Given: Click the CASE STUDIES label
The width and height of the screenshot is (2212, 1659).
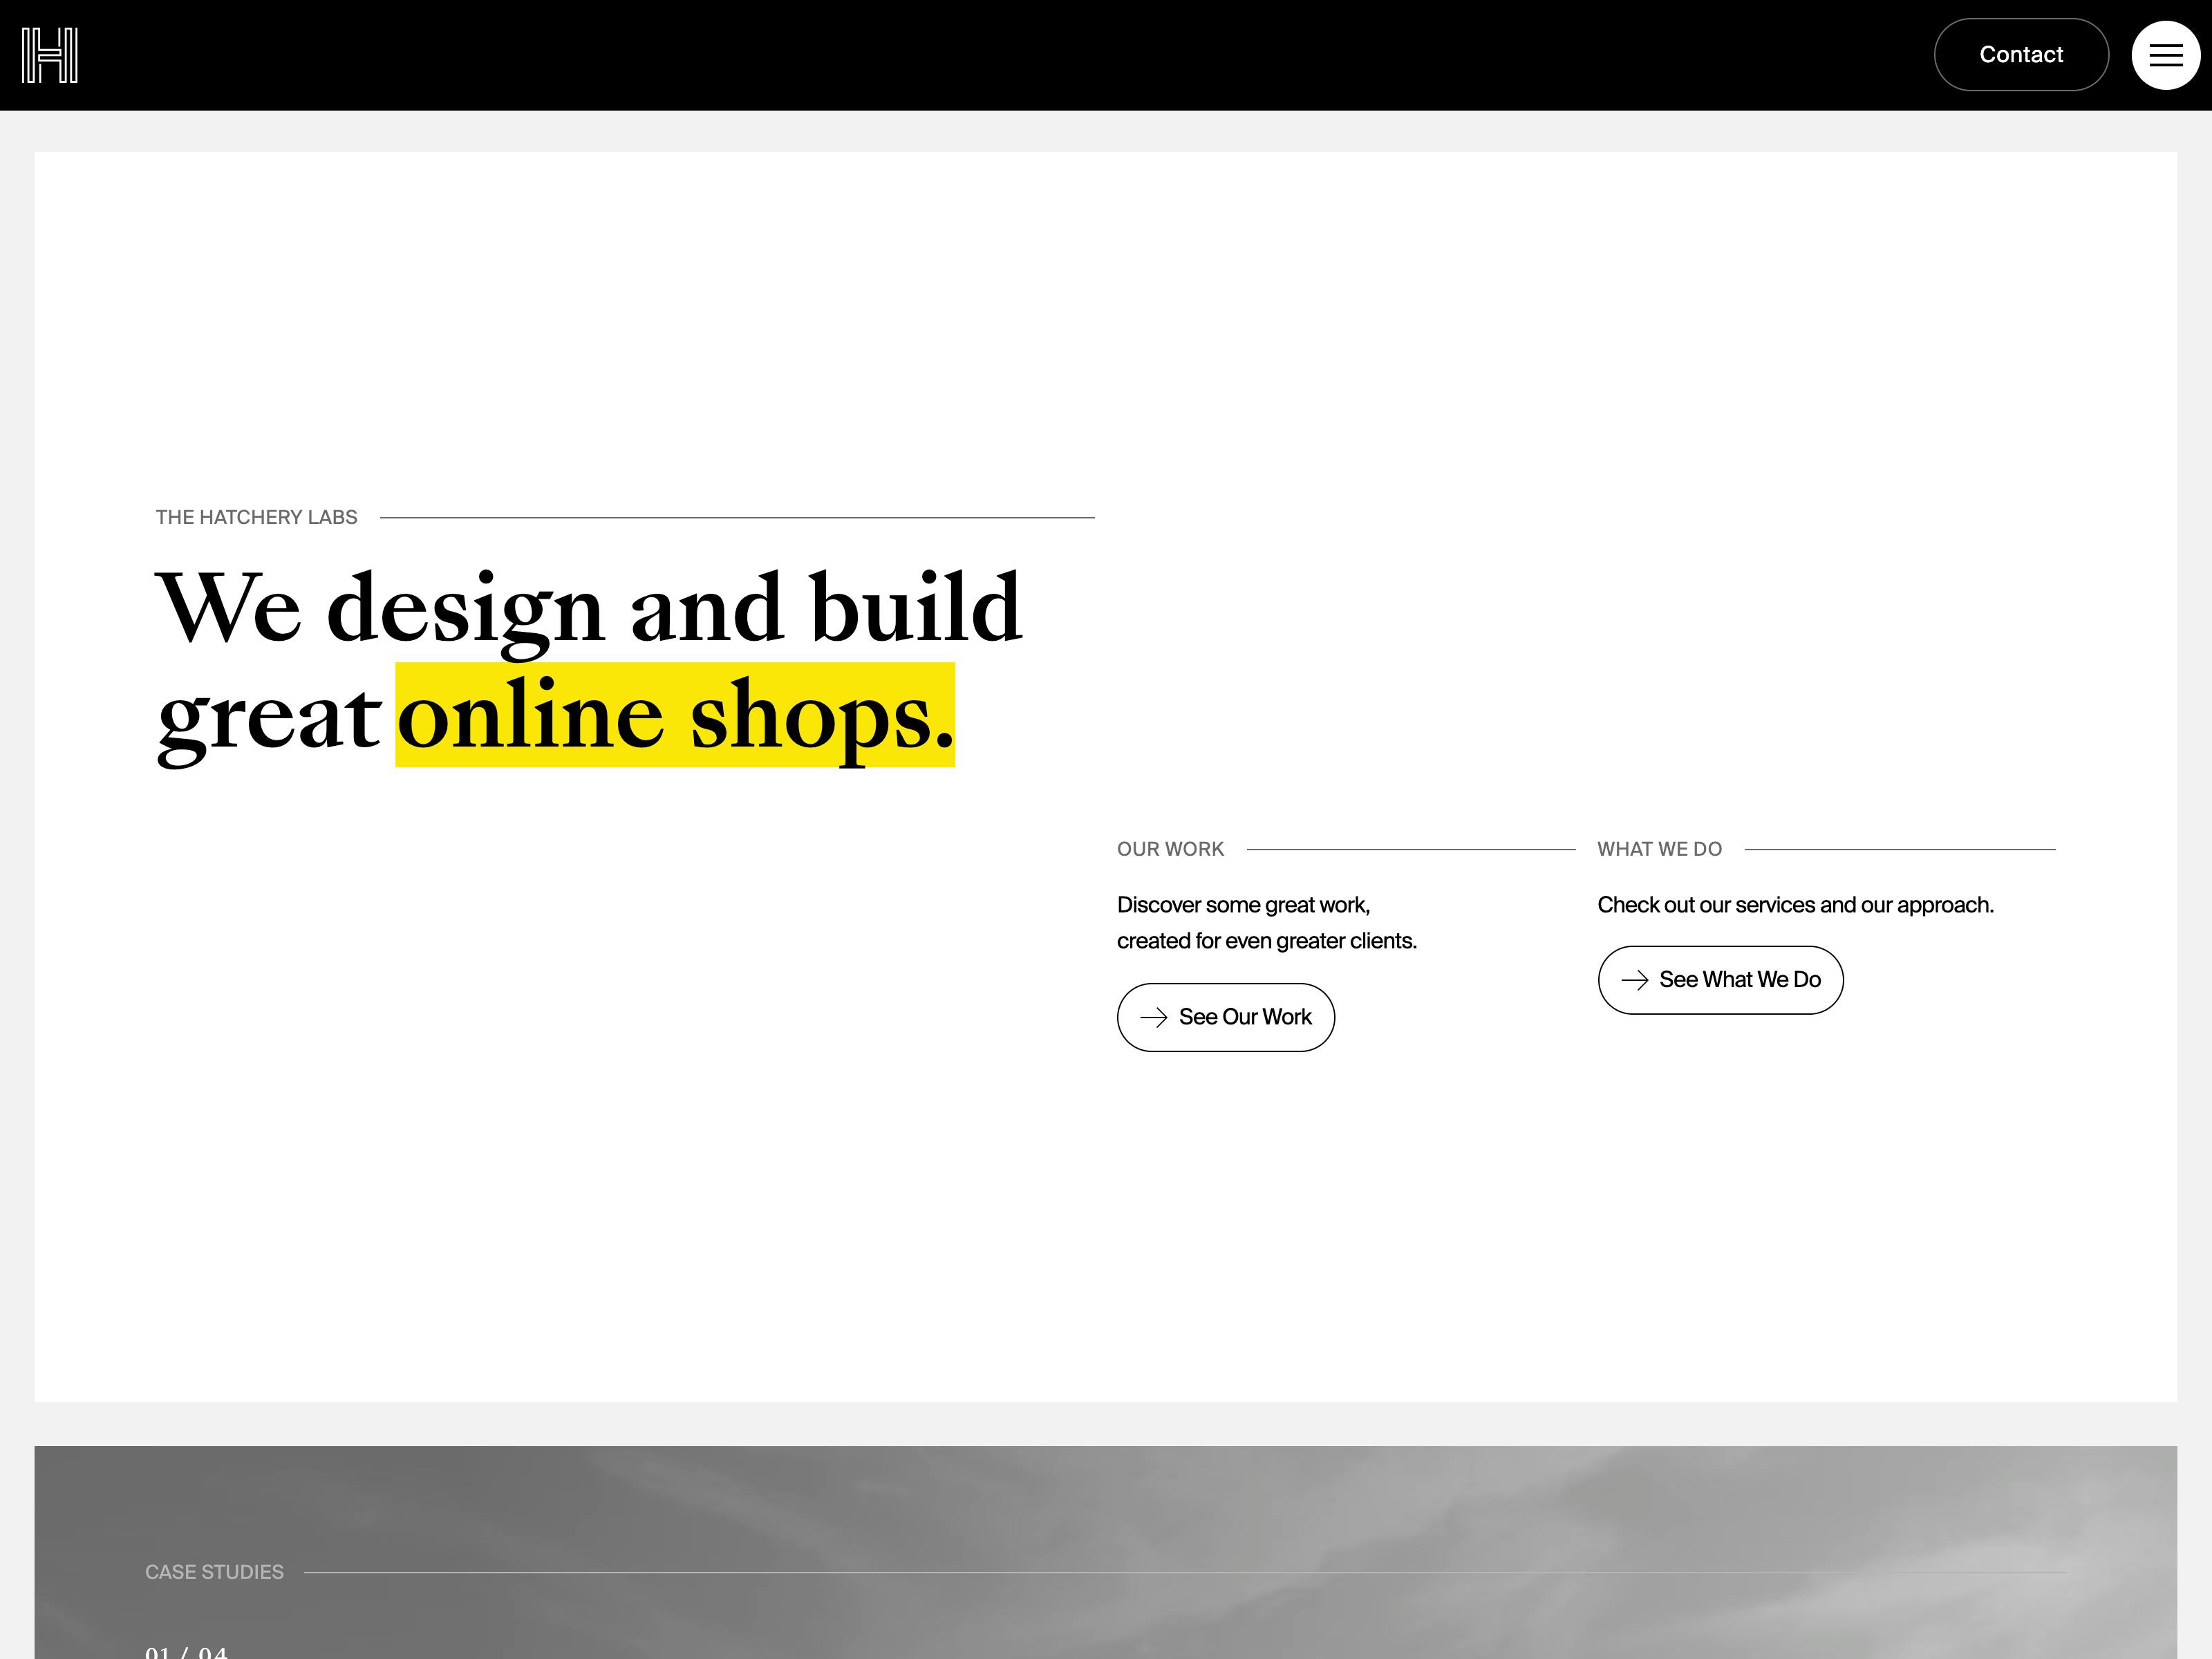Looking at the screenshot, I should coord(214,1572).
